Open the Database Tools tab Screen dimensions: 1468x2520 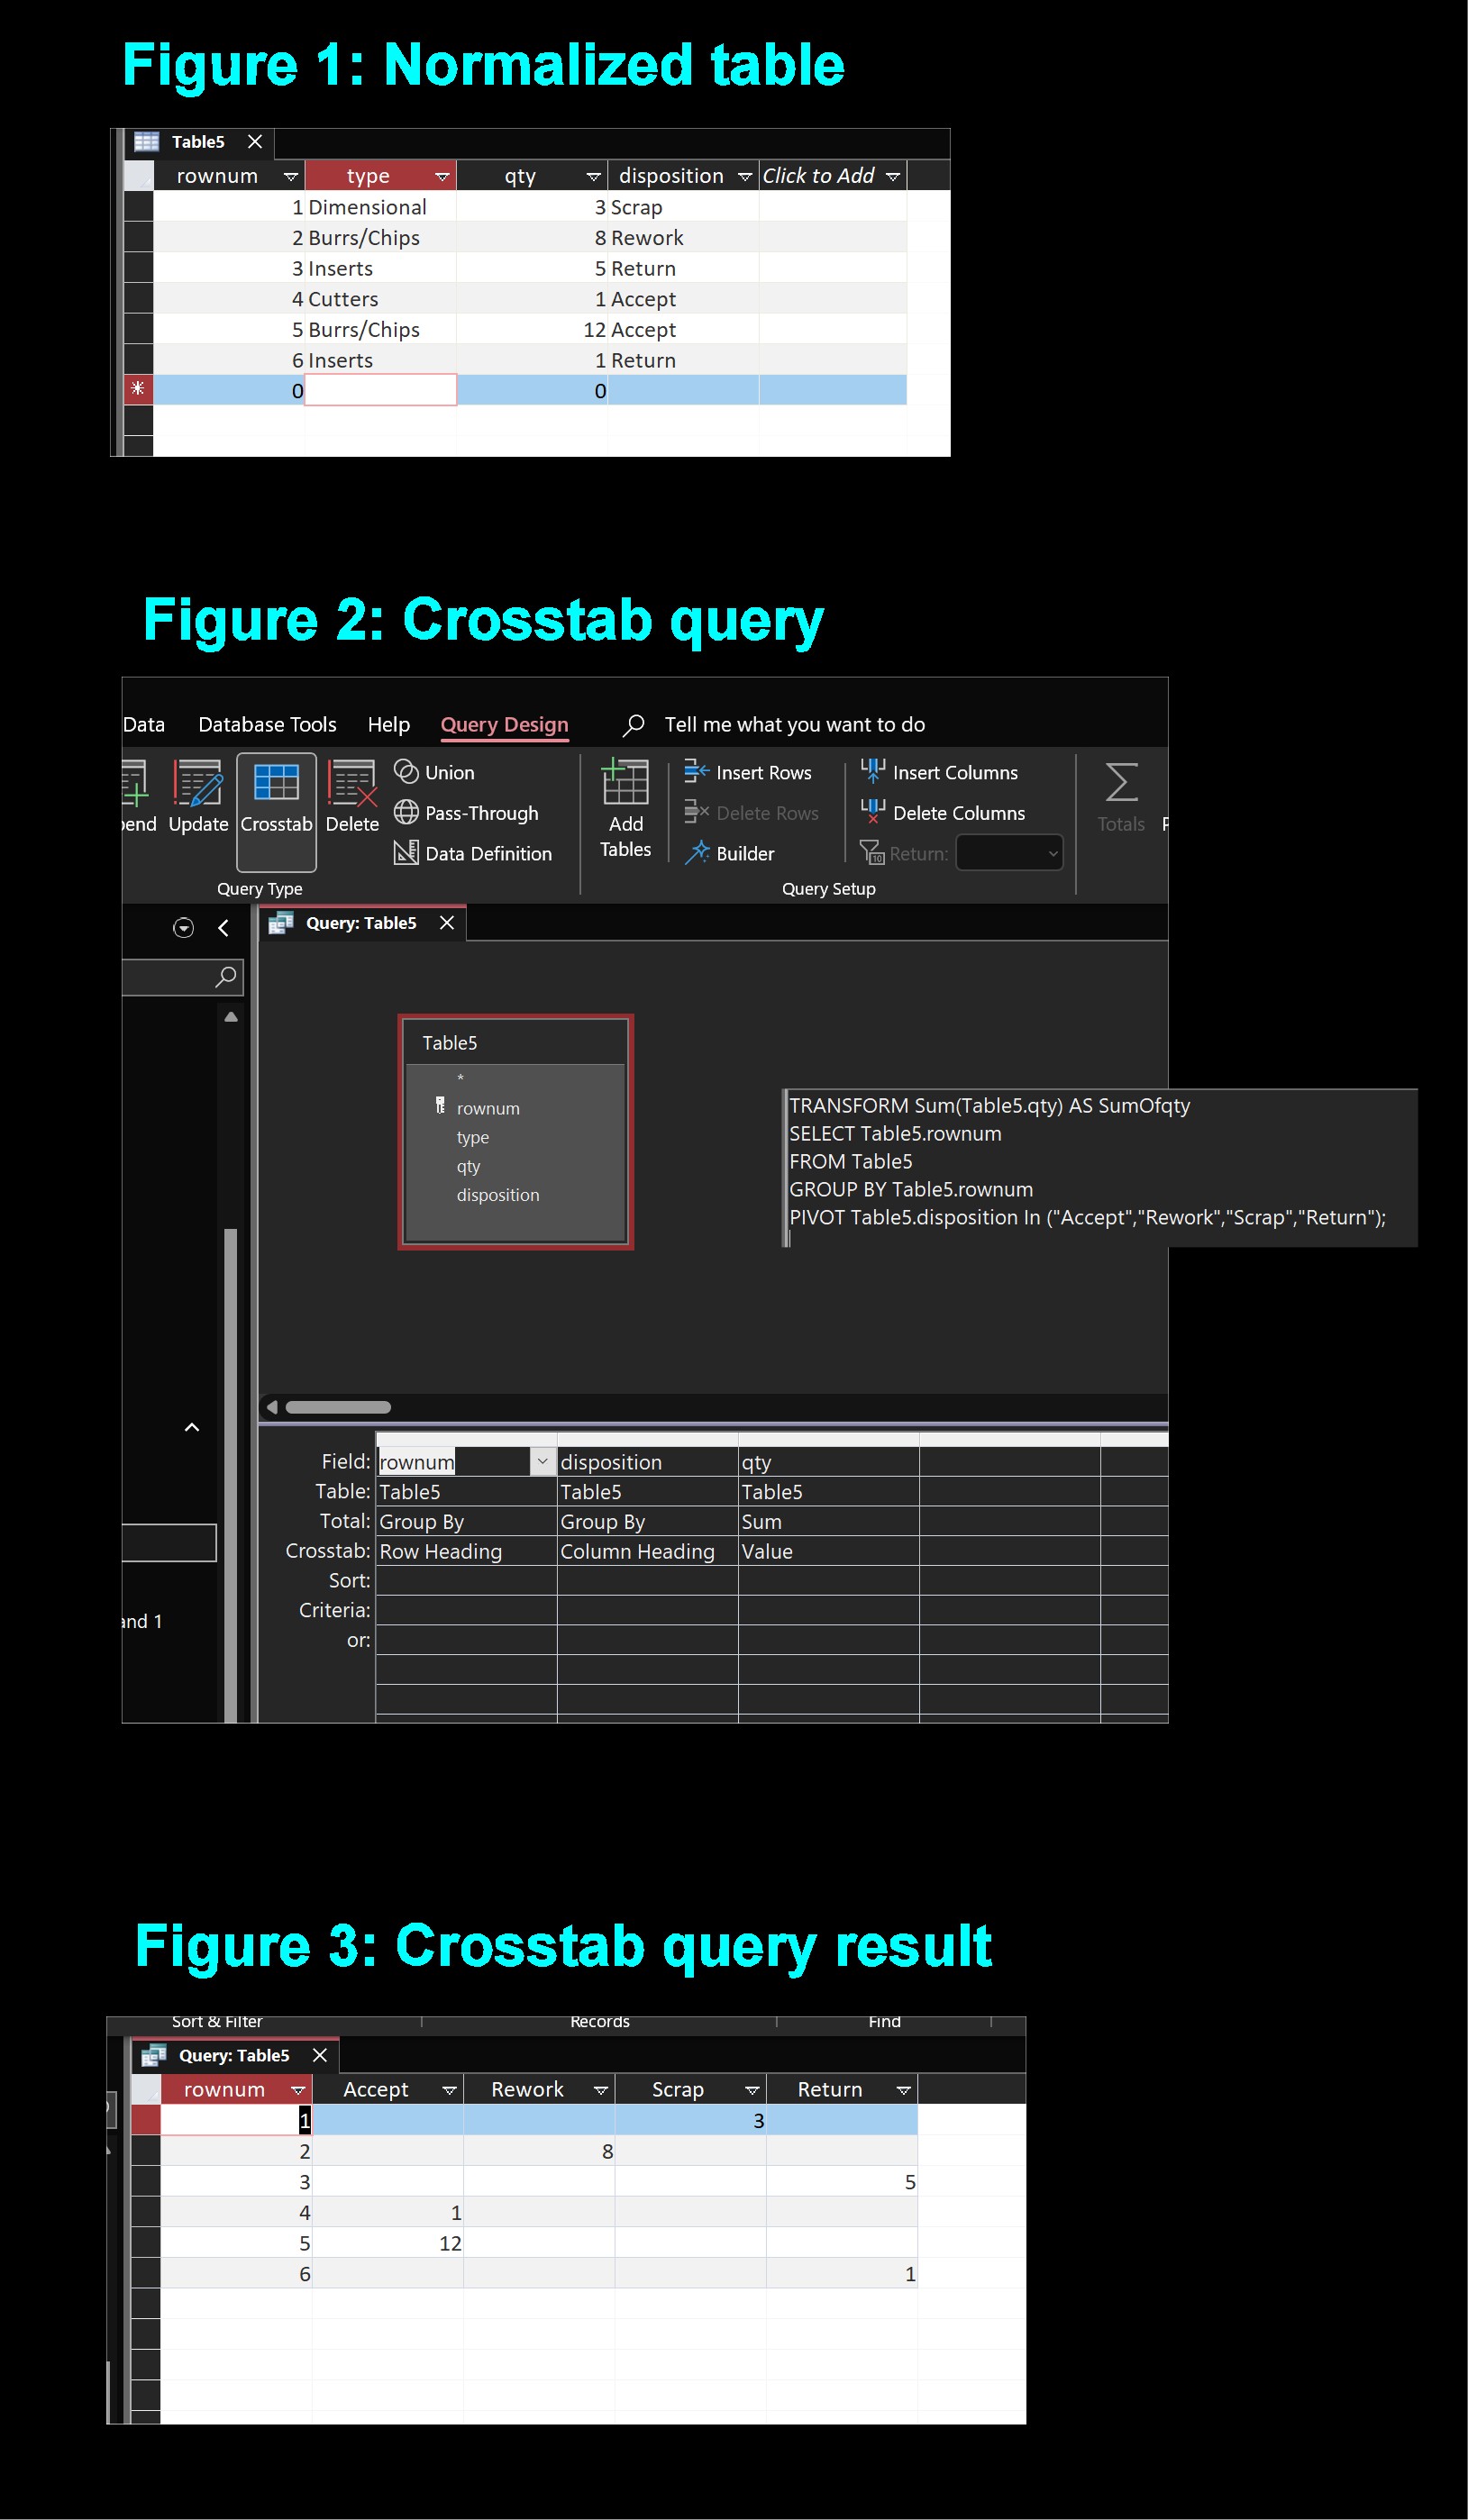pyautogui.click(x=266, y=724)
